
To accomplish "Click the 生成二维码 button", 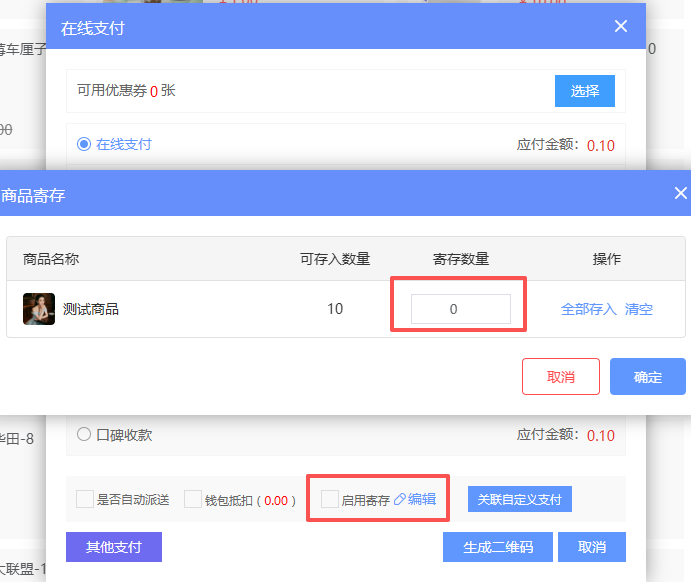I will tap(498, 547).
